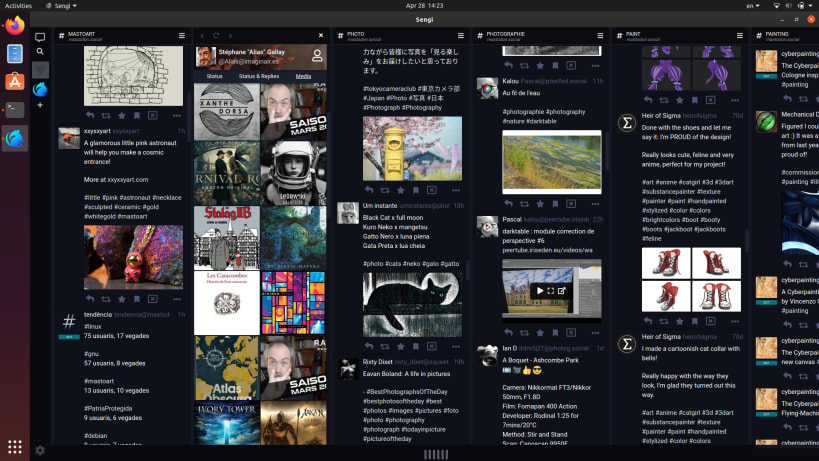This screenshot has height=461, width=819.
Task: Switch to the Status tab on profile
Action: 215,76
